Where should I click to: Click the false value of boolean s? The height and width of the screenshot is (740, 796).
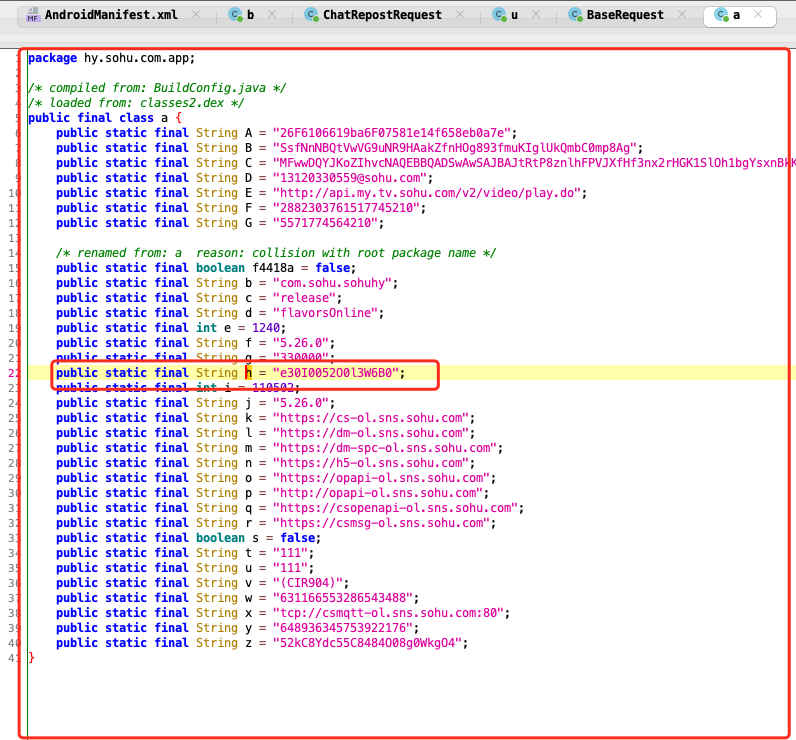297,538
